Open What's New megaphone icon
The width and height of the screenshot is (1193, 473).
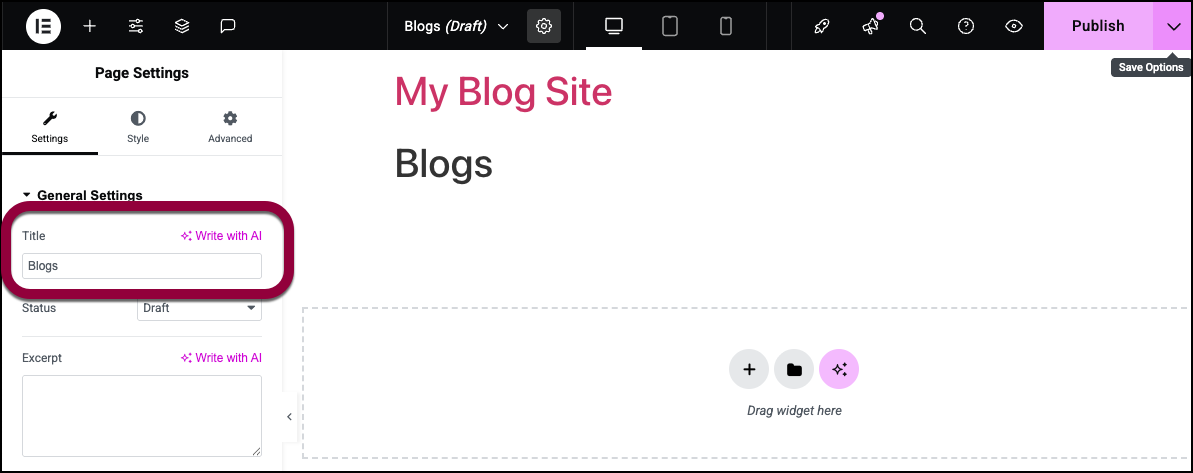[x=870, y=26]
